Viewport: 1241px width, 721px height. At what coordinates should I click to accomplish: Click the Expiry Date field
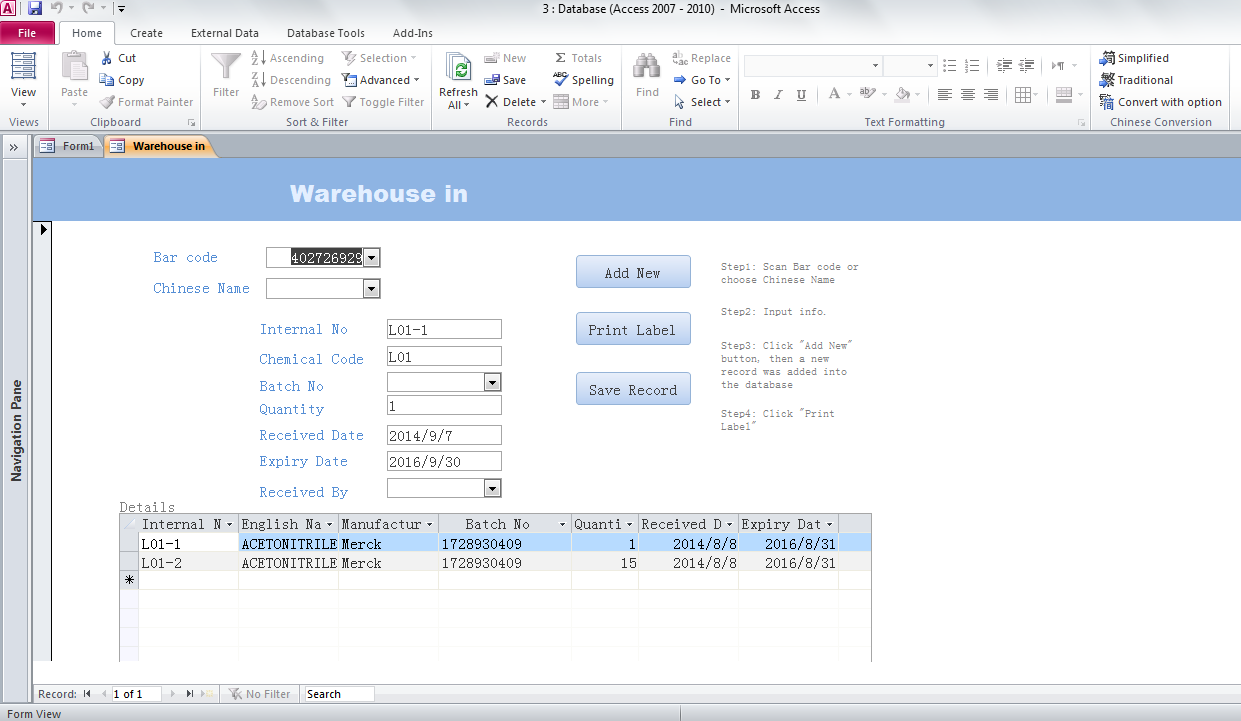(x=444, y=461)
